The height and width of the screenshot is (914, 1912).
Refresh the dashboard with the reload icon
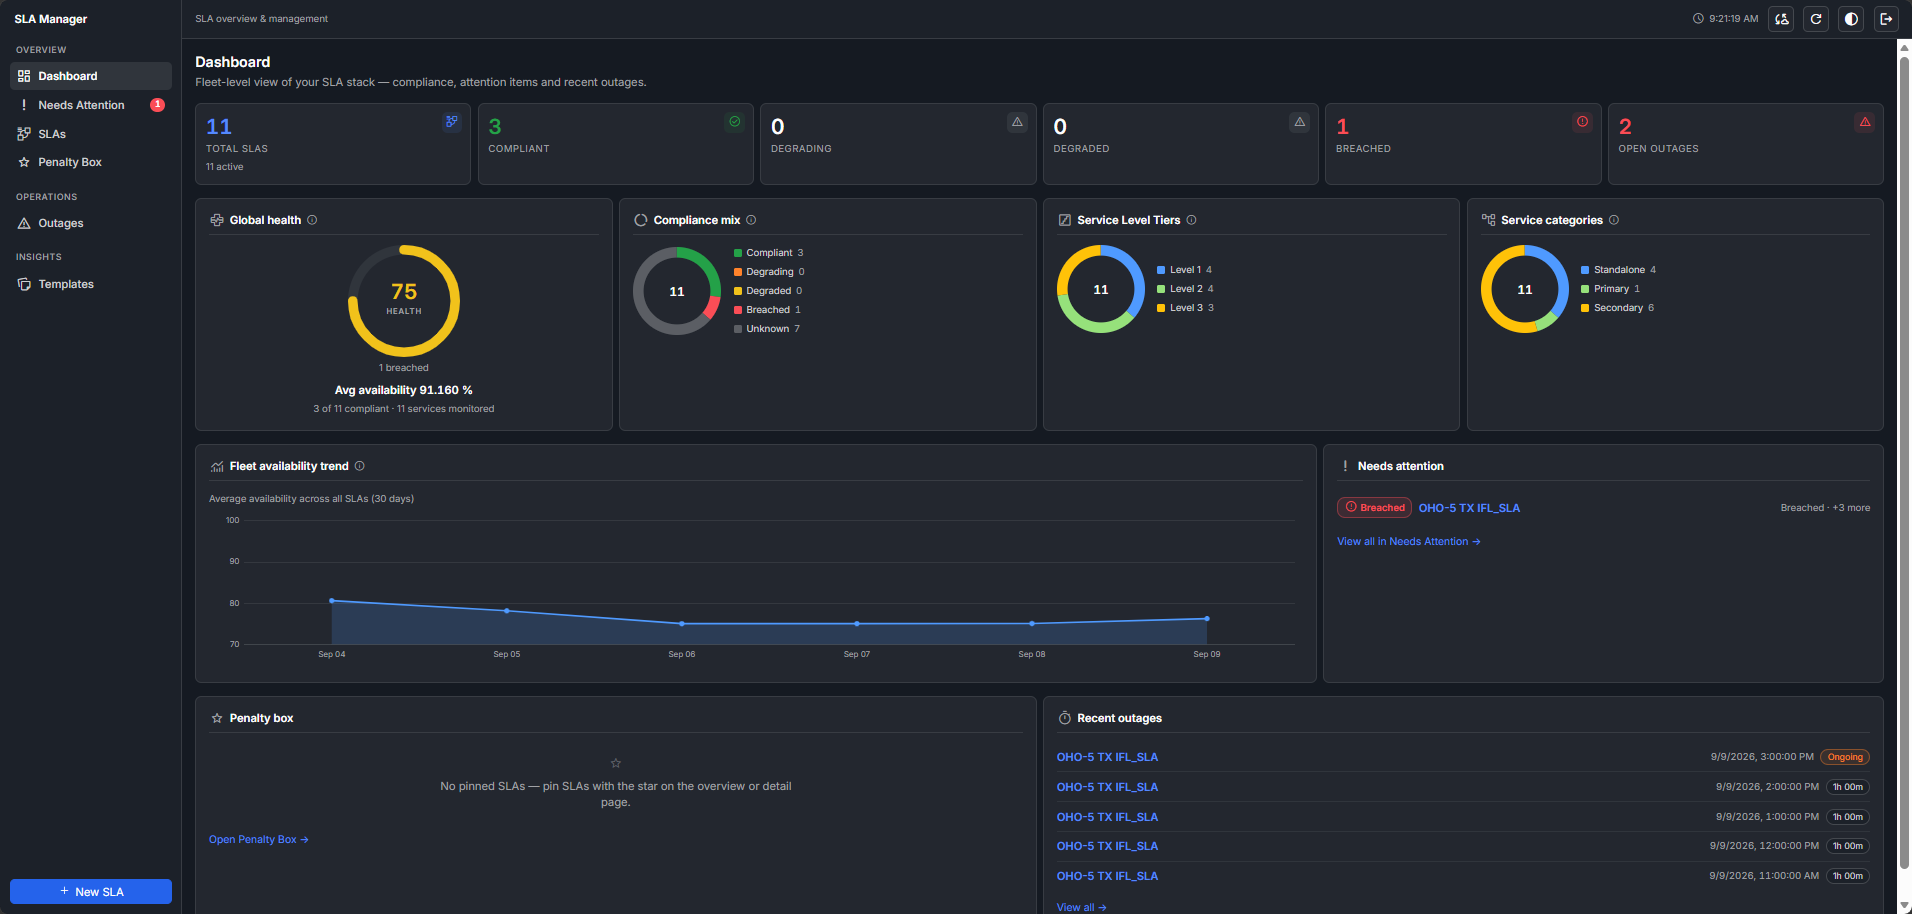coord(1816,19)
